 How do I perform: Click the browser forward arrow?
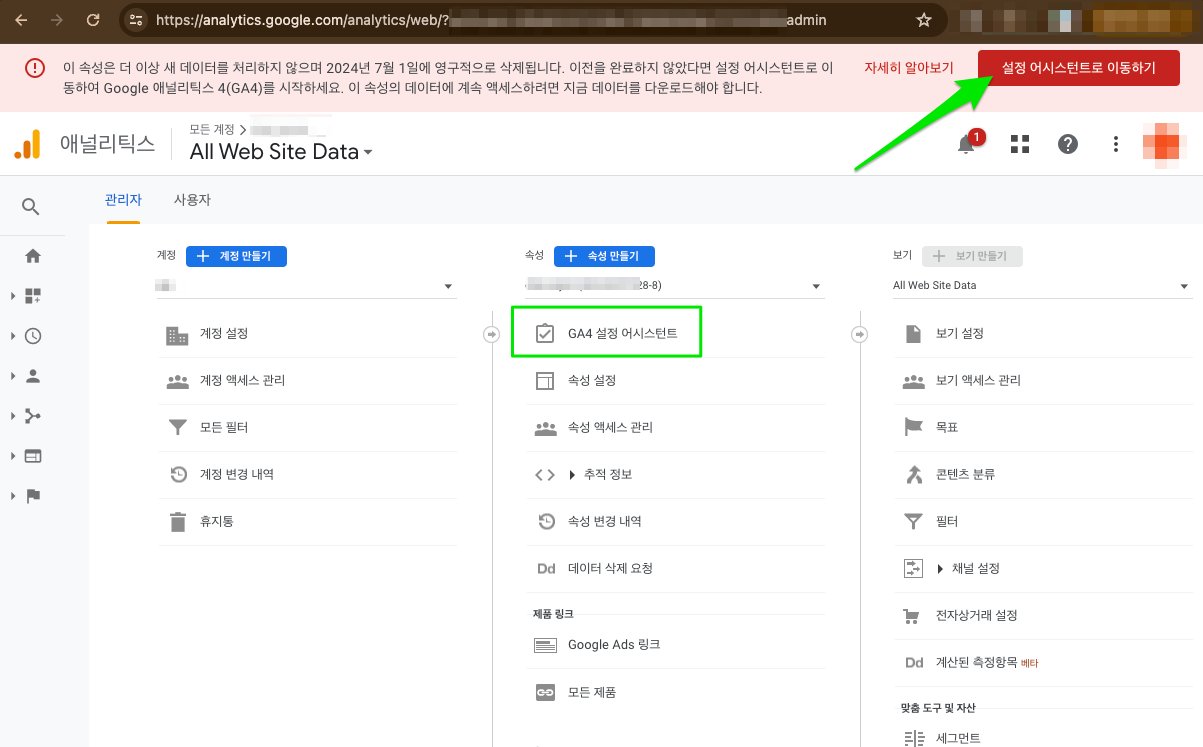(57, 20)
